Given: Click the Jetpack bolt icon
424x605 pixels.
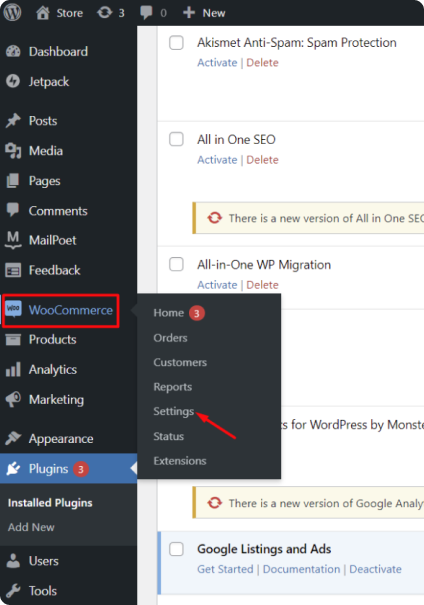Looking at the screenshot, I should click(13, 81).
